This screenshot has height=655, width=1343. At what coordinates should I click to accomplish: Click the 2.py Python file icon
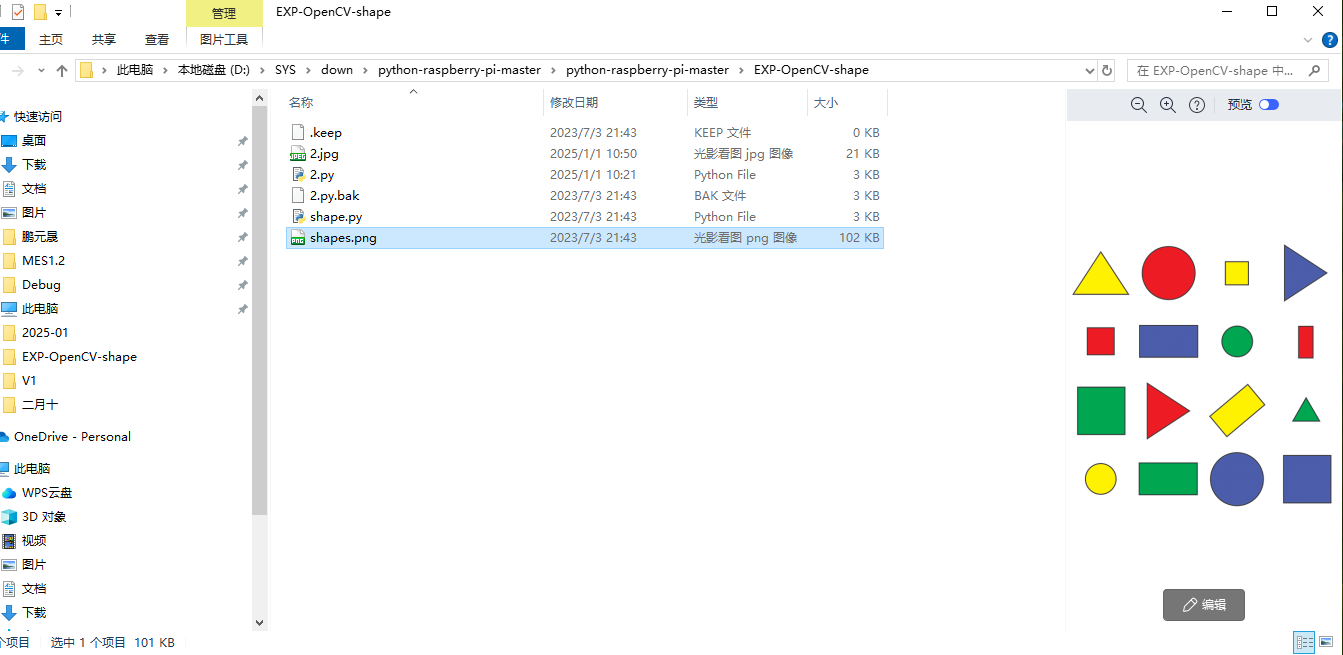[x=297, y=175]
